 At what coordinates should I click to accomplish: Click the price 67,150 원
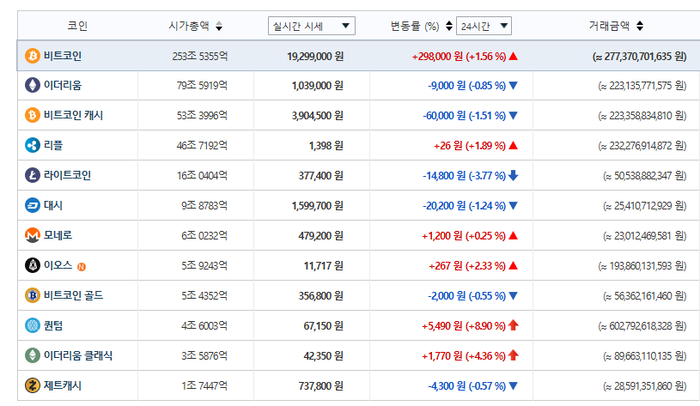point(324,326)
